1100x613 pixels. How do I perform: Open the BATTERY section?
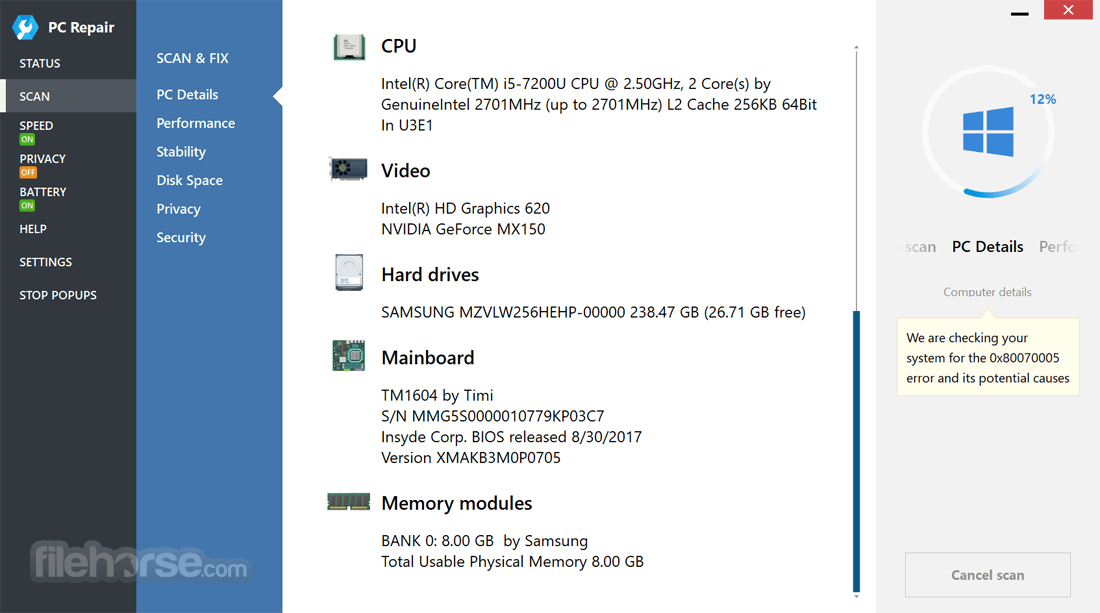[43, 191]
